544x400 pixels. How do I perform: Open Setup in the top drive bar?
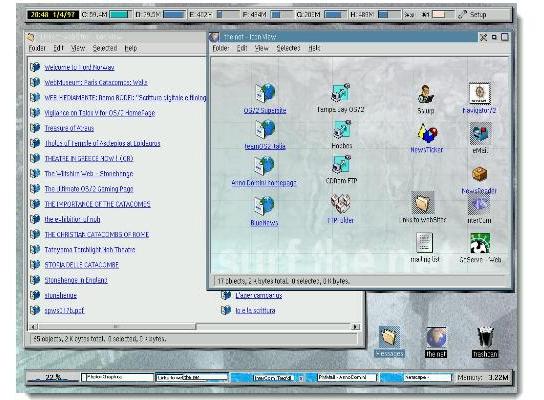(x=478, y=15)
